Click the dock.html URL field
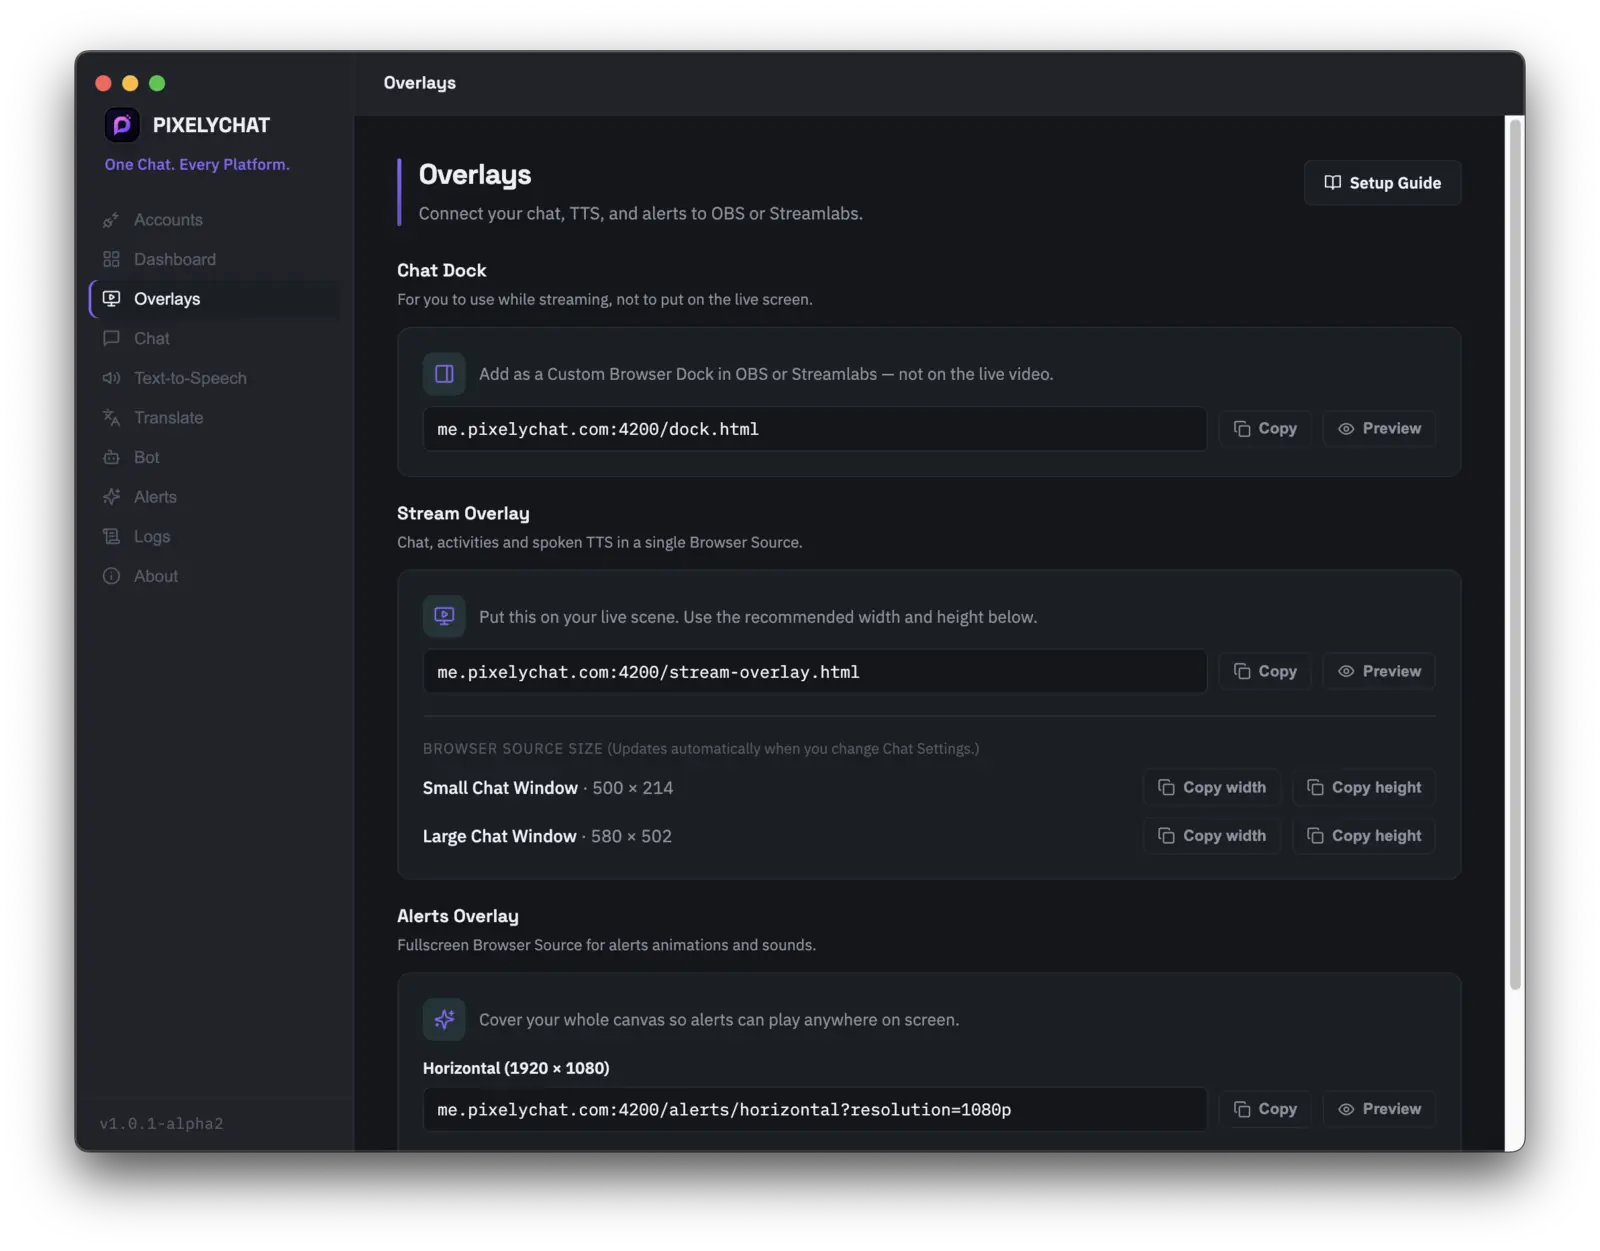 pos(815,429)
